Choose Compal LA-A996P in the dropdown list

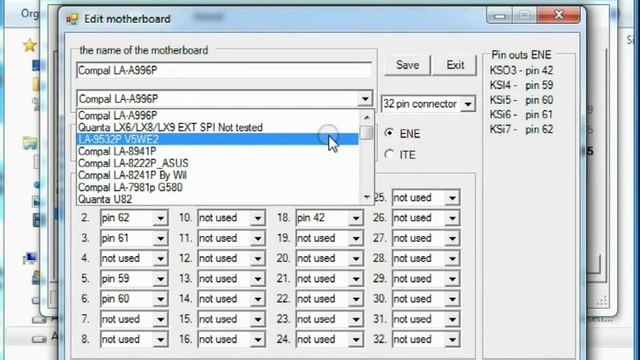[x=218, y=116]
